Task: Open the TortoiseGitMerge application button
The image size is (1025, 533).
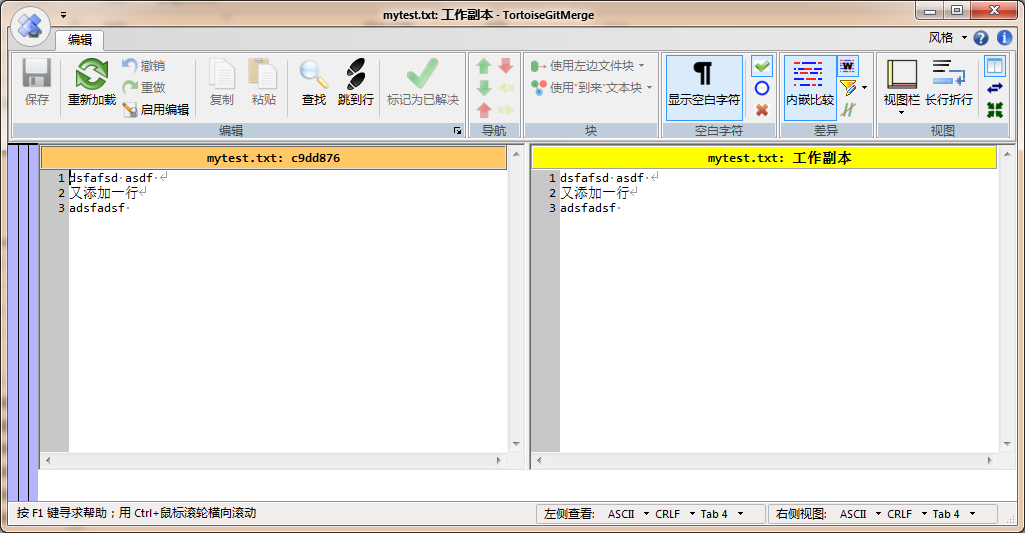Action: coord(30,26)
